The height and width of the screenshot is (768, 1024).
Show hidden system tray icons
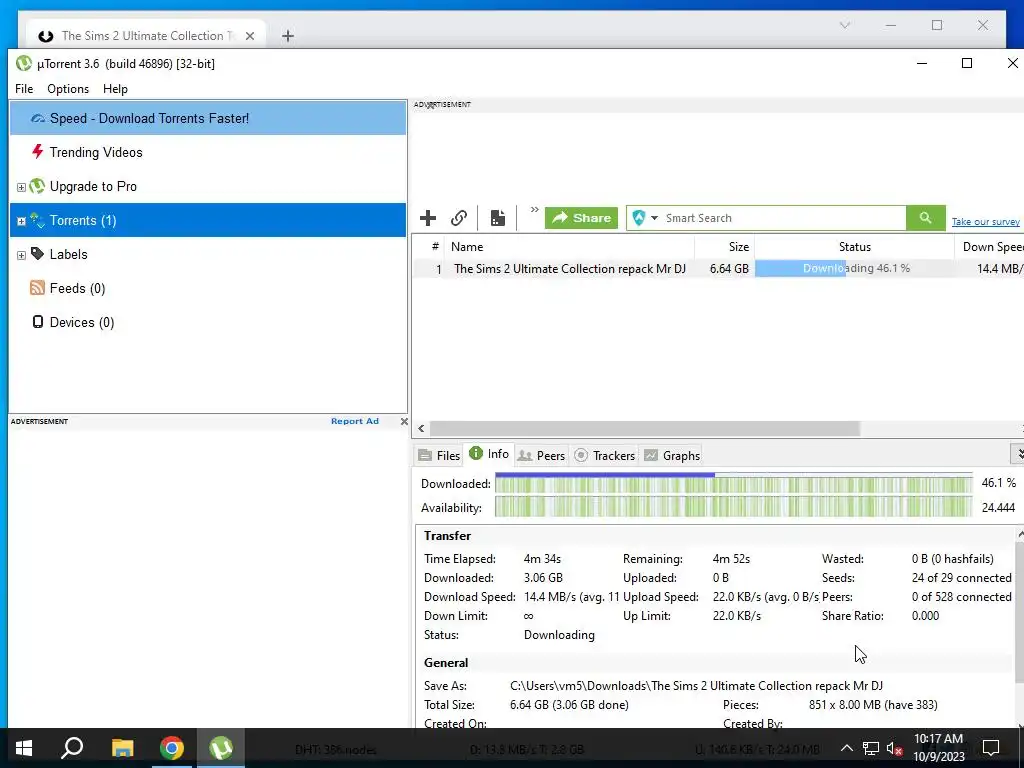846,748
